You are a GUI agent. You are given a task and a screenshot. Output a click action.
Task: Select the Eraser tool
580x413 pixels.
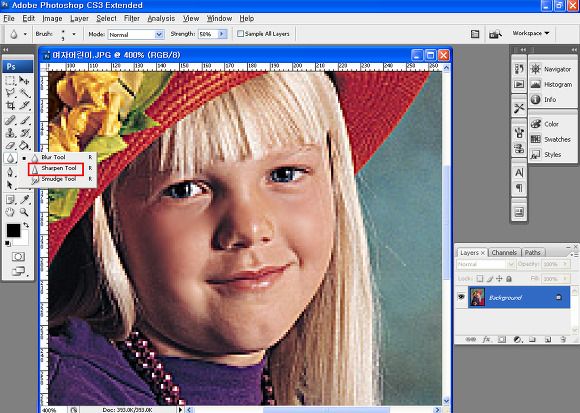10,145
